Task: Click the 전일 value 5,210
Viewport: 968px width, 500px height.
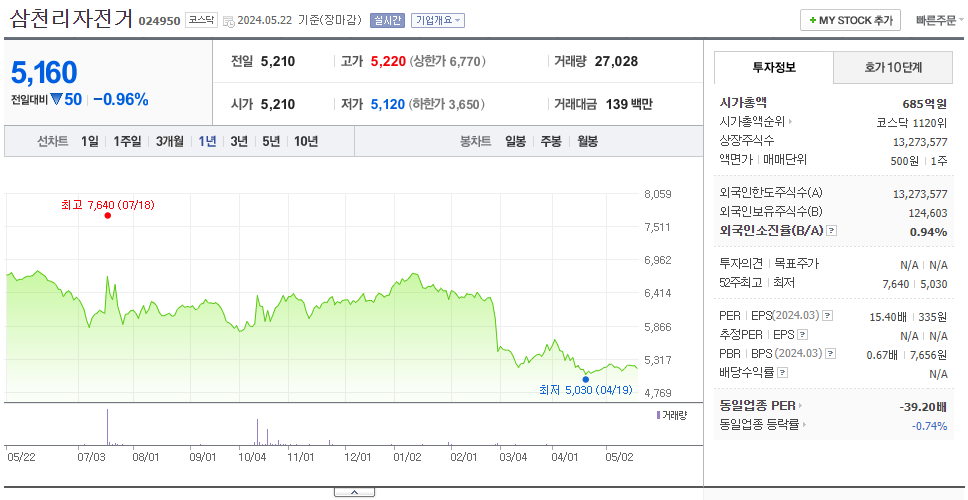Action: tap(278, 61)
